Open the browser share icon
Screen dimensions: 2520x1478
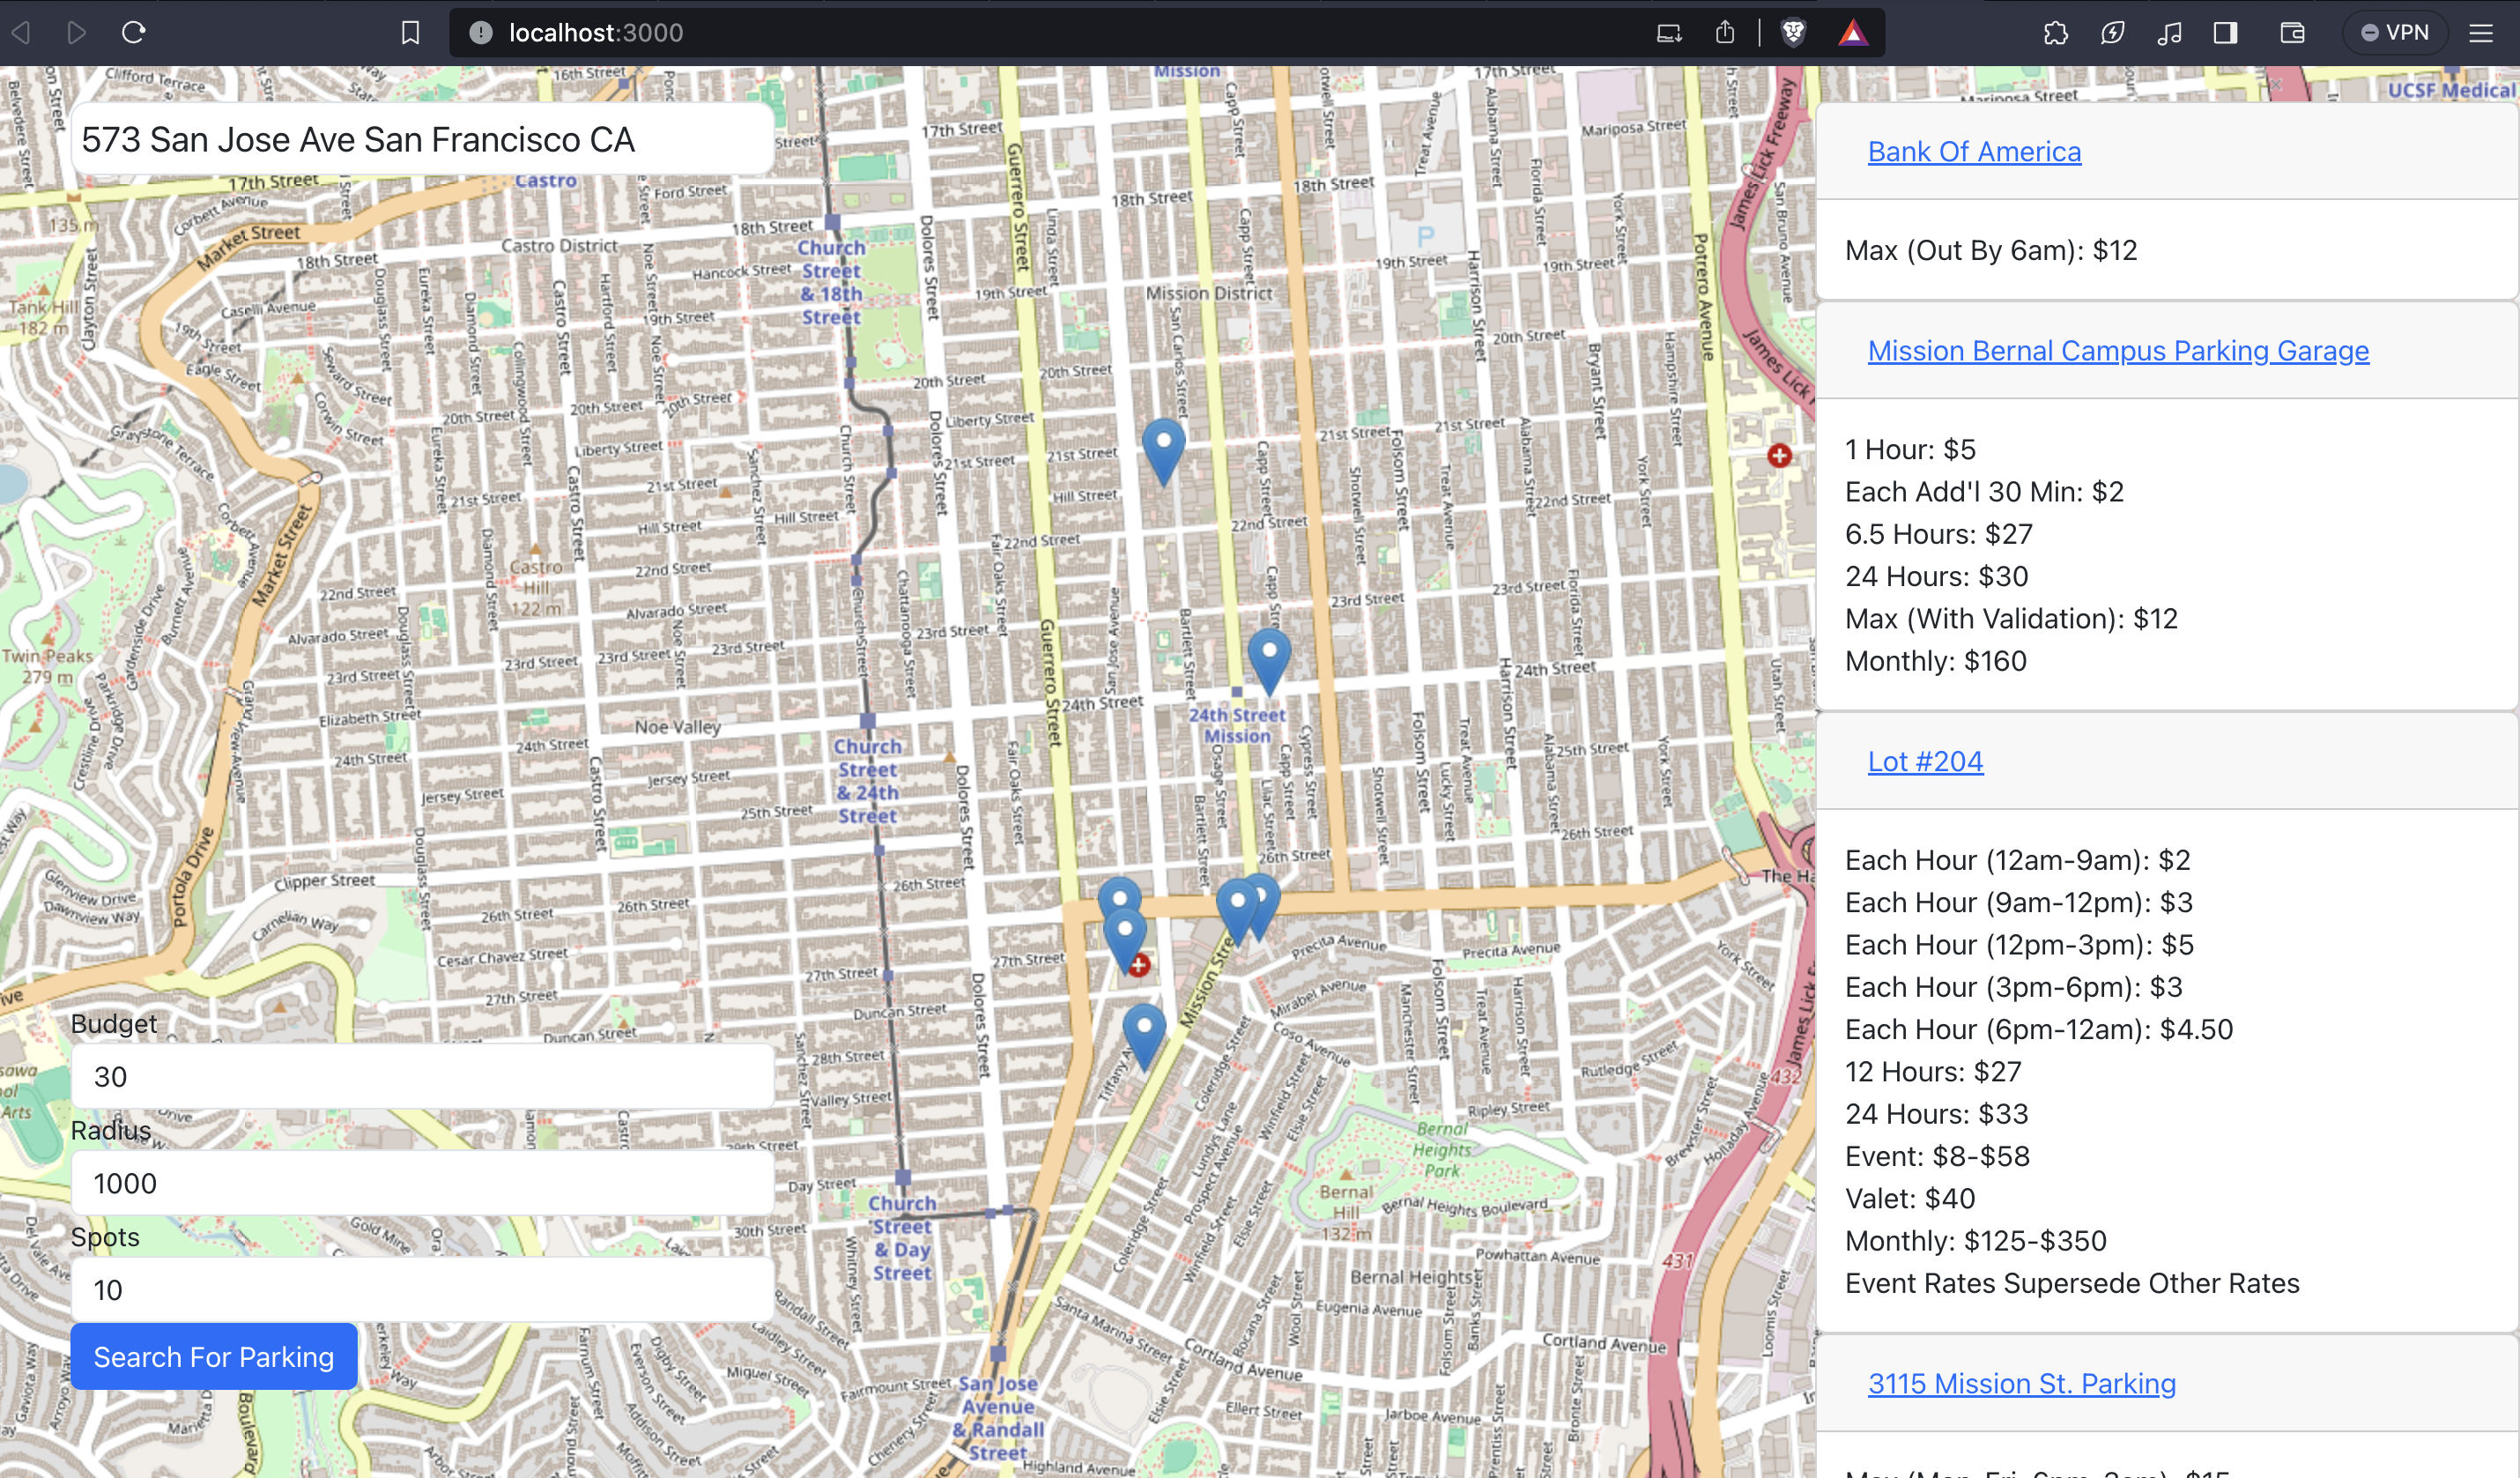(x=1725, y=33)
